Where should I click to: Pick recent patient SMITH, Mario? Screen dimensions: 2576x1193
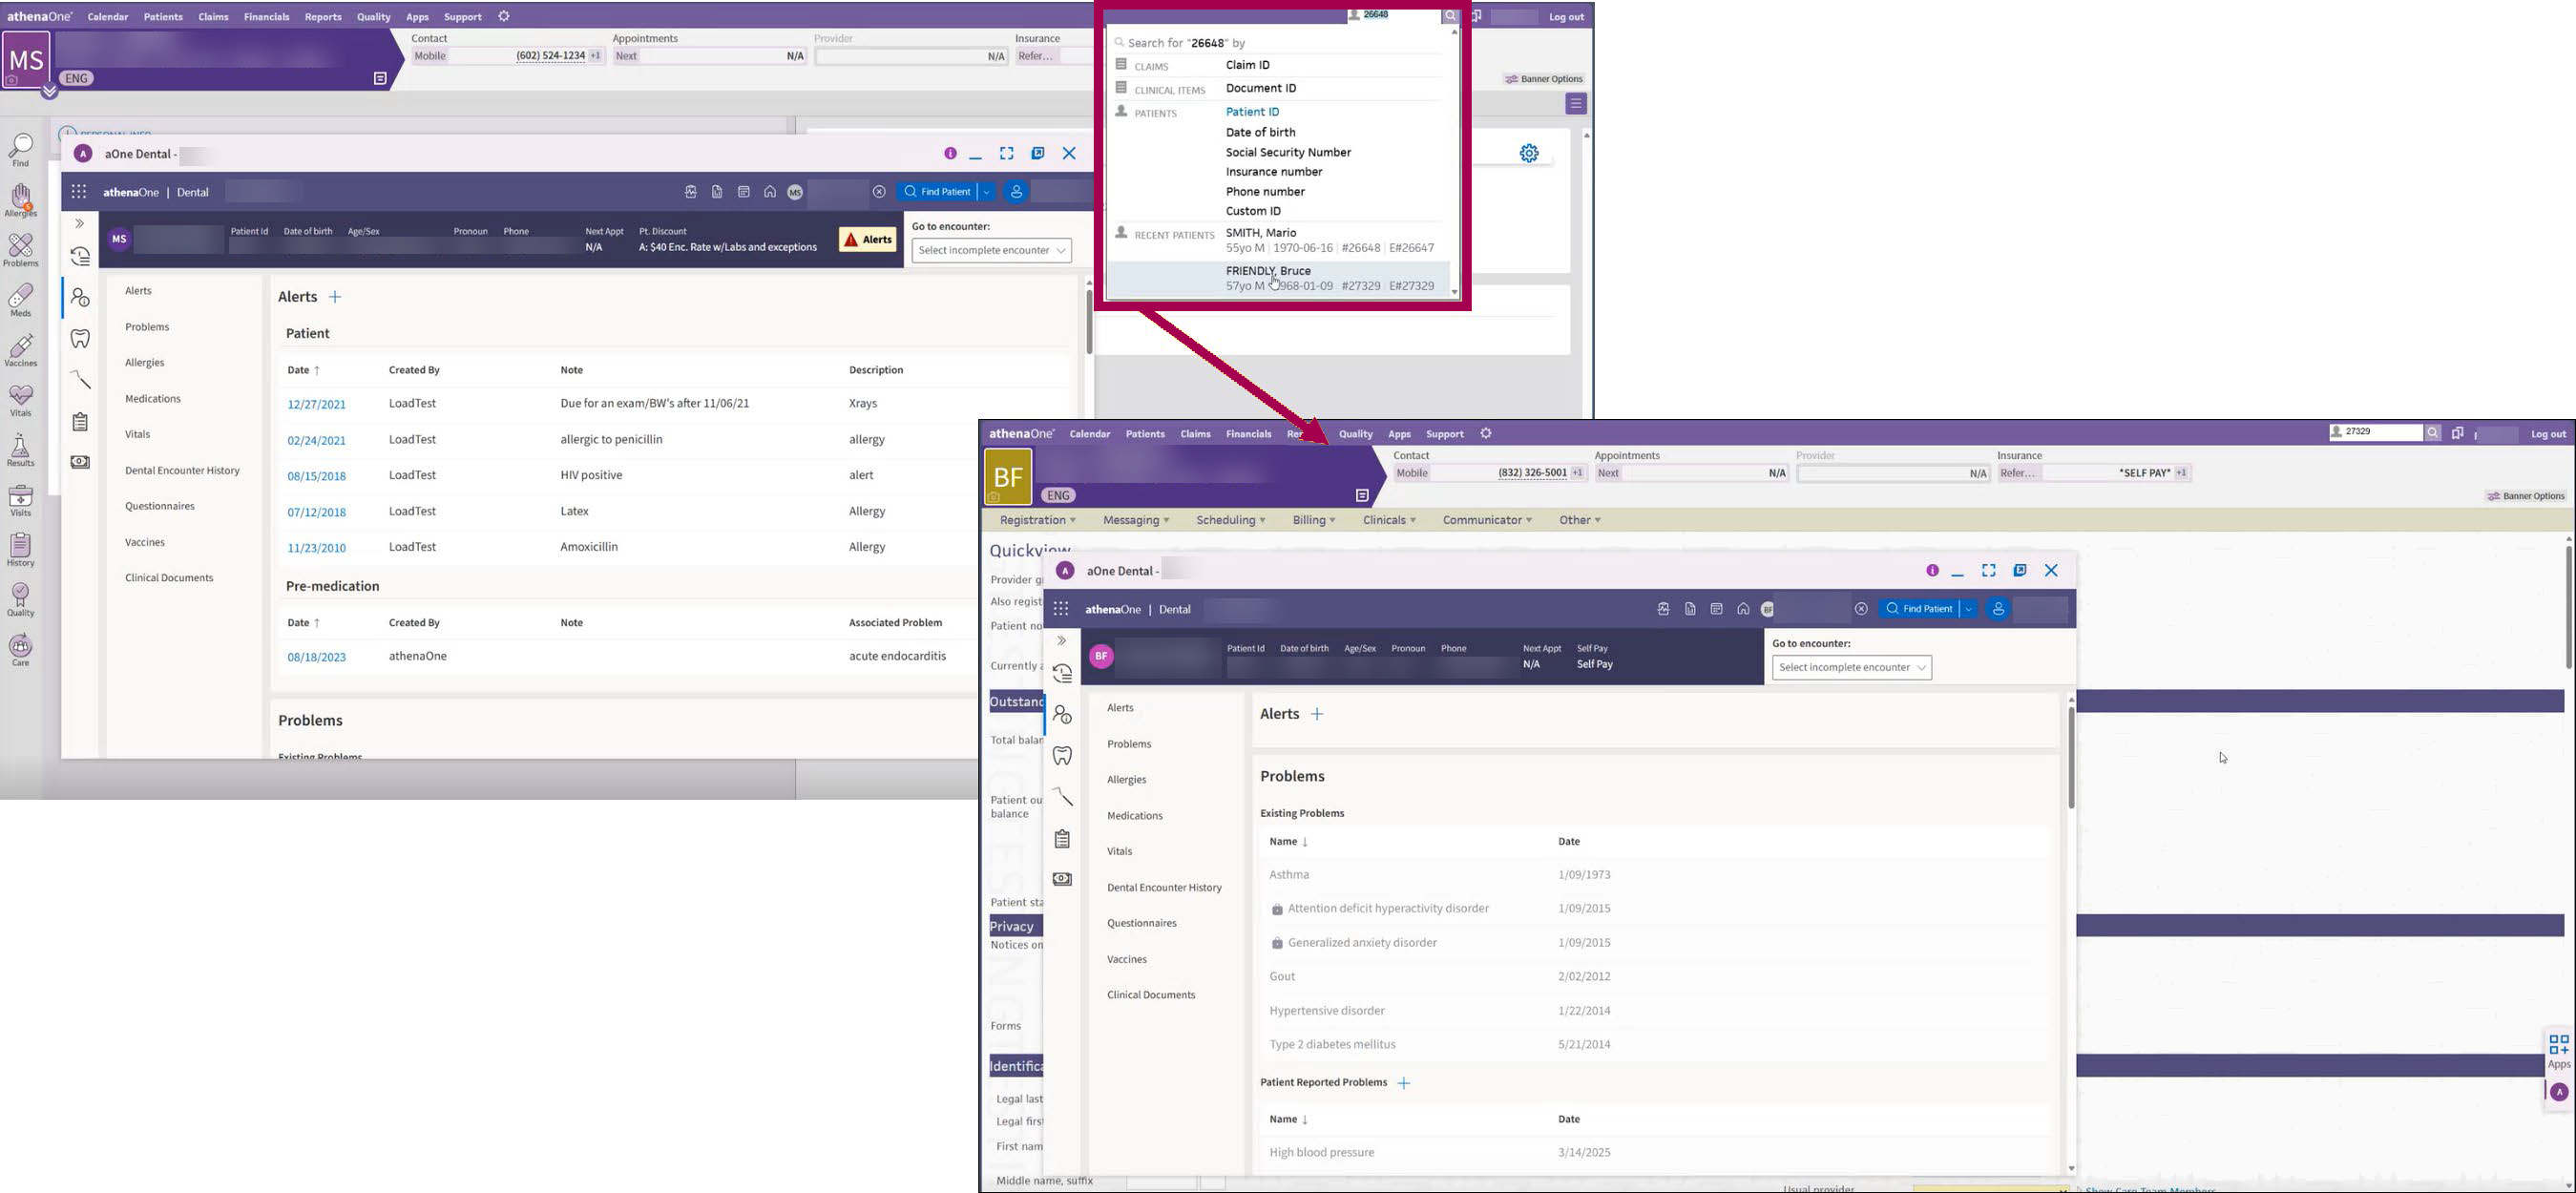(1330, 241)
